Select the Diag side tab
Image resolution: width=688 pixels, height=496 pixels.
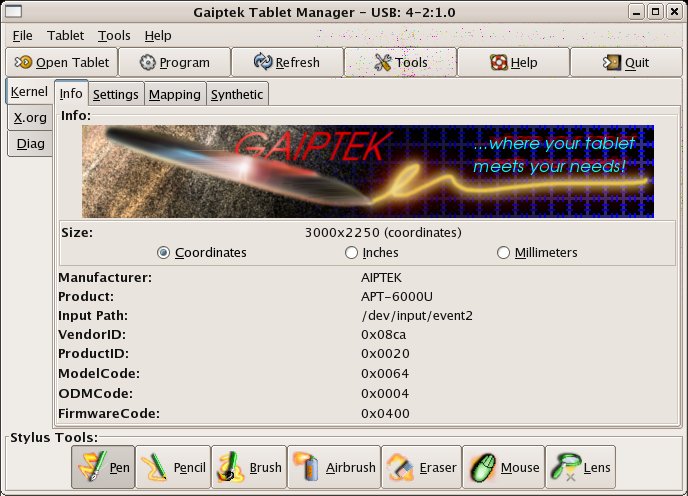[30, 144]
